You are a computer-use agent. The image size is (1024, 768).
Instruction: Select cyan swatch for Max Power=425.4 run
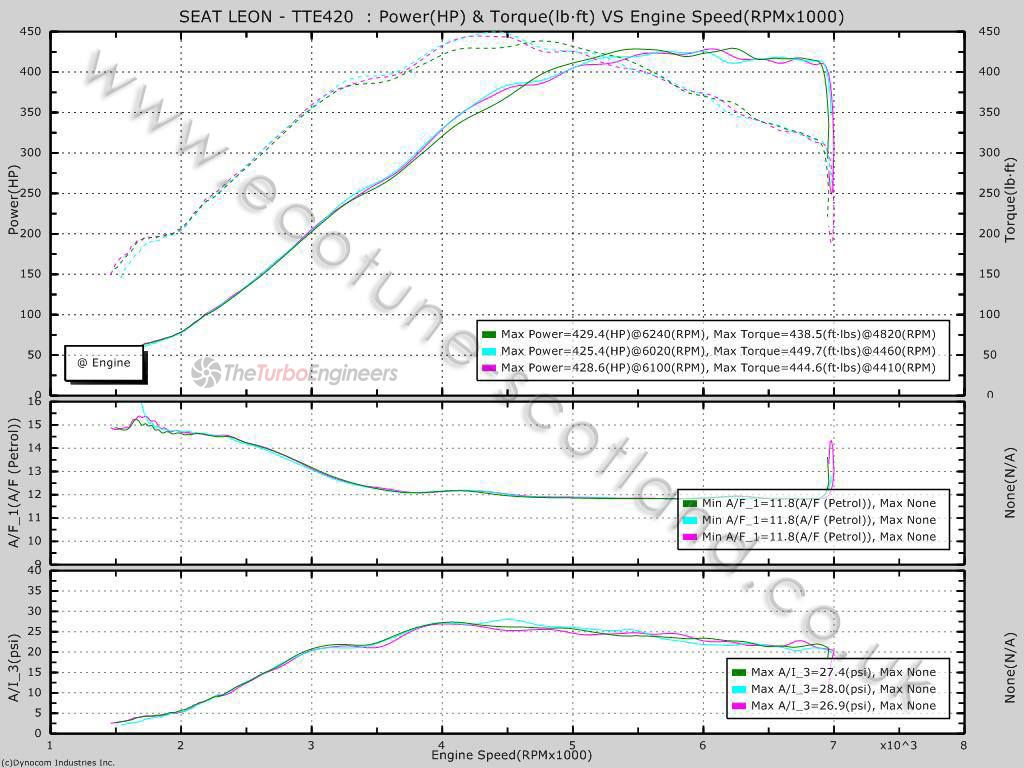tap(488, 351)
